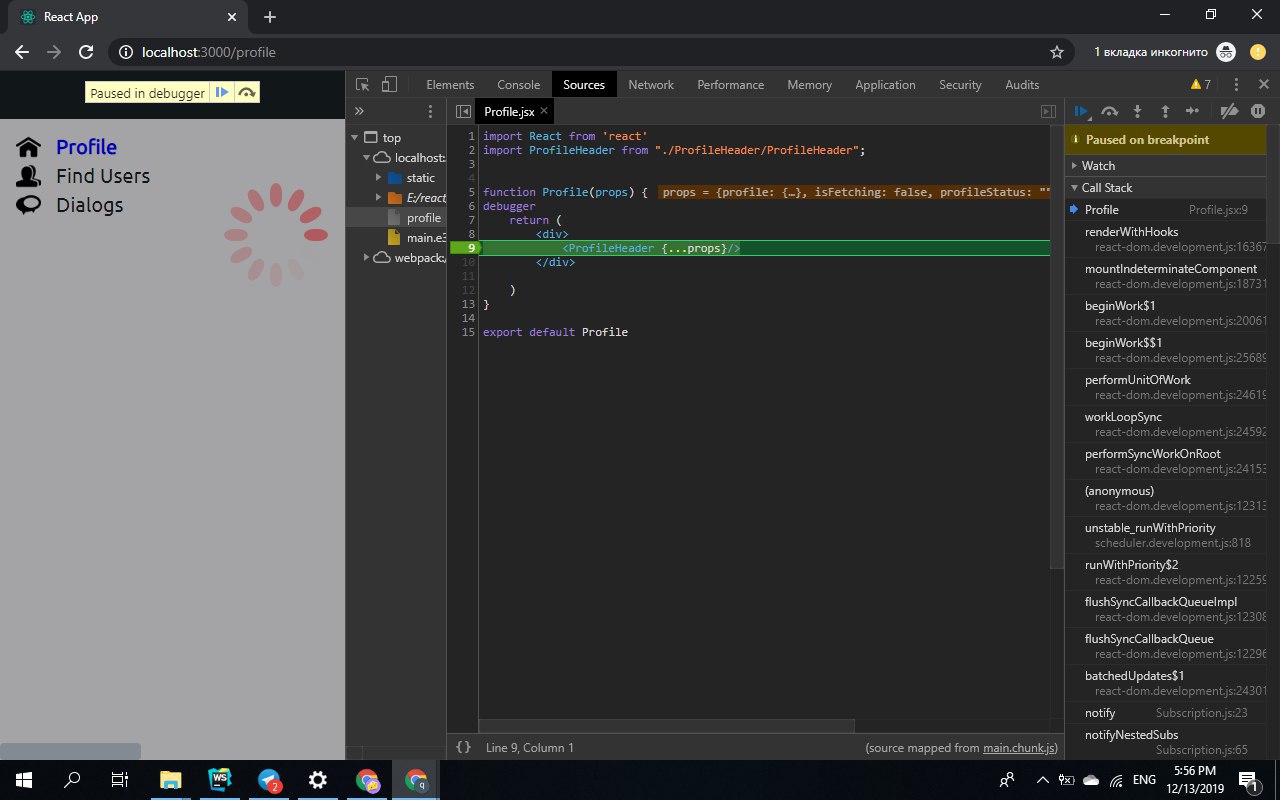
Task: Step into next function call
Action: 1137,112
